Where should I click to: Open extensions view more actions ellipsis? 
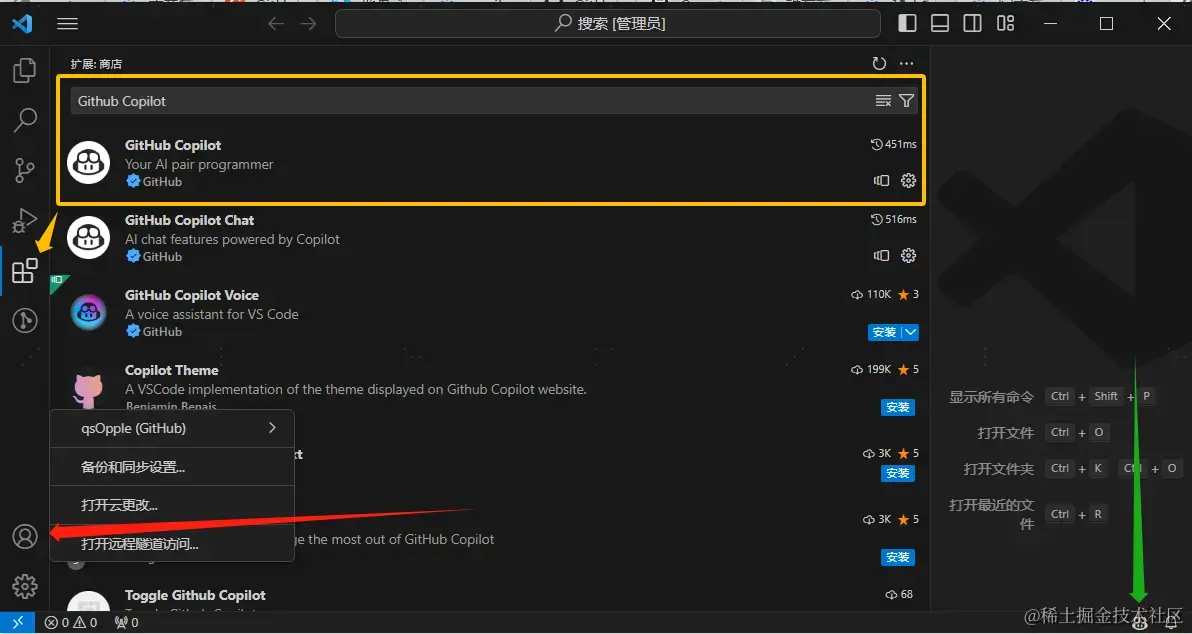point(906,64)
